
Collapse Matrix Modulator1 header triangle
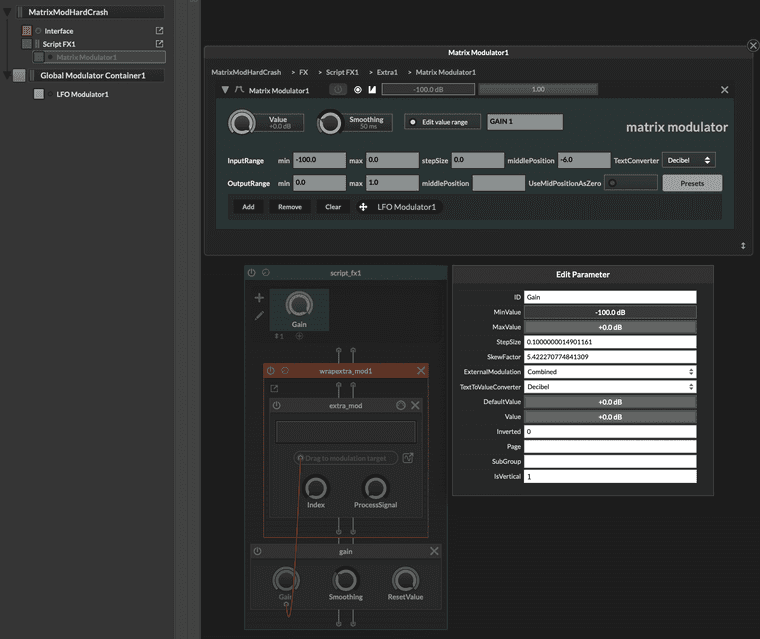(x=226, y=90)
